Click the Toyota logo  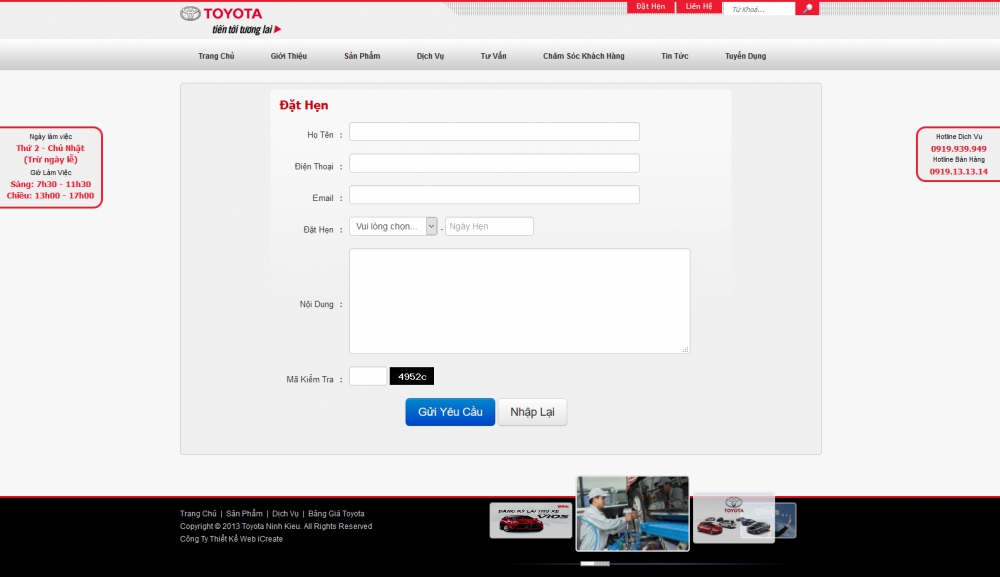pyautogui.click(x=221, y=14)
